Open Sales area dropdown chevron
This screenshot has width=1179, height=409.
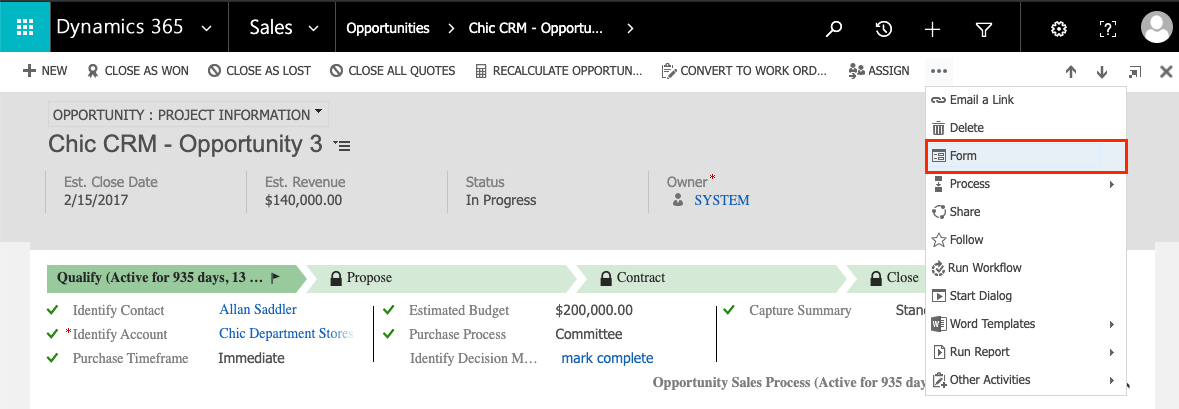pyautogui.click(x=313, y=29)
